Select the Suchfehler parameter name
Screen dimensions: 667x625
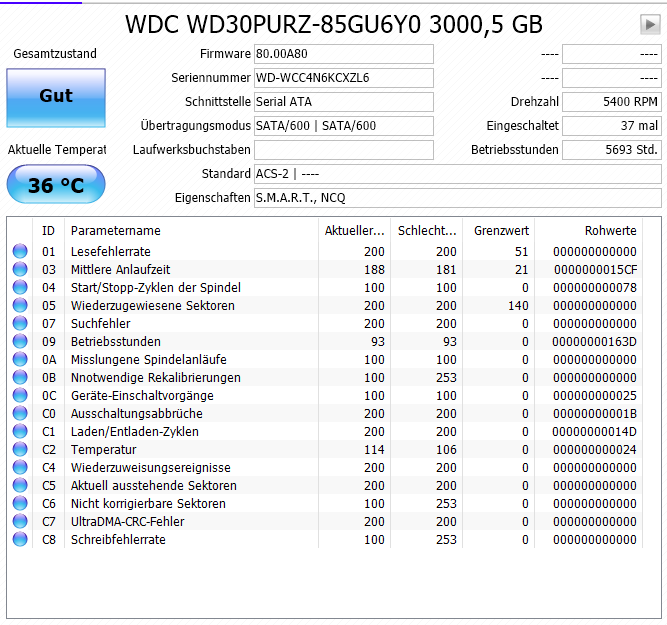100,324
